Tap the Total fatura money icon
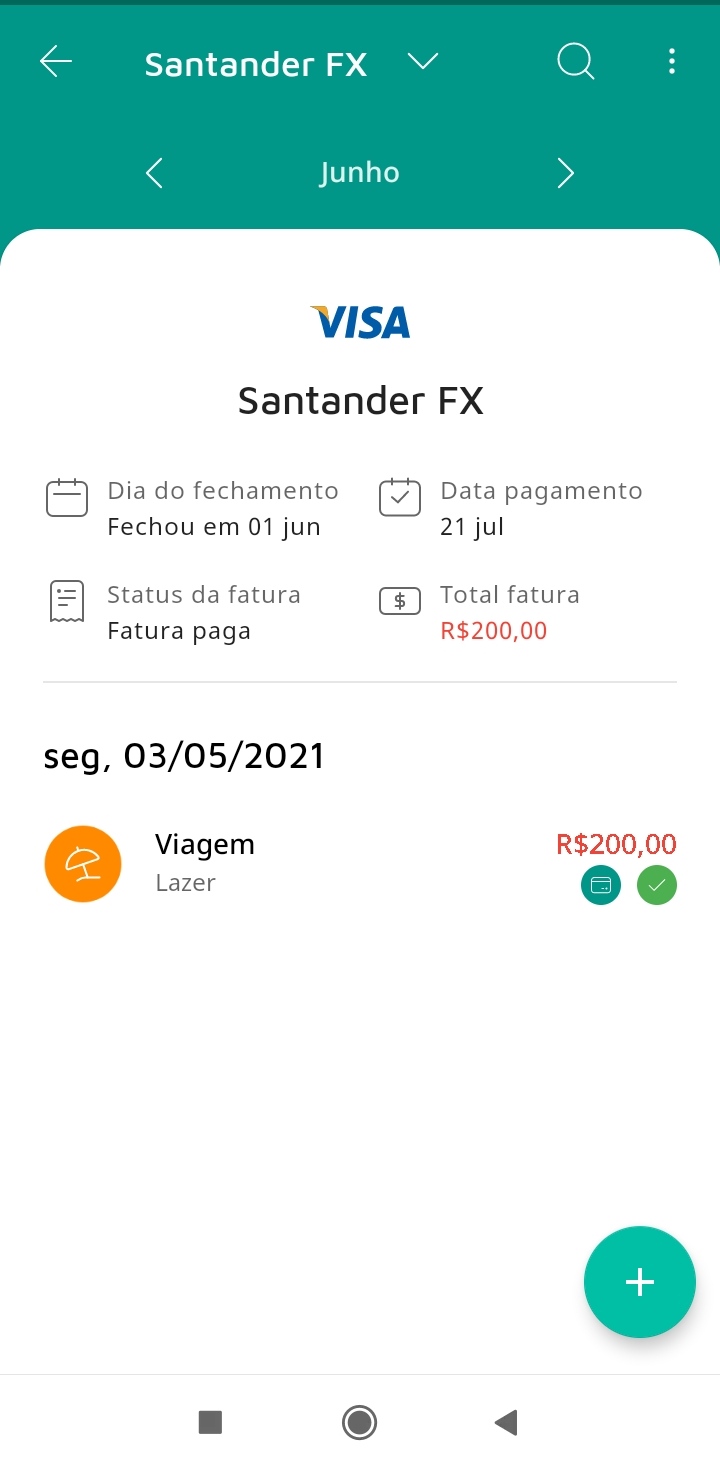 pyautogui.click(x=399, y=601)
